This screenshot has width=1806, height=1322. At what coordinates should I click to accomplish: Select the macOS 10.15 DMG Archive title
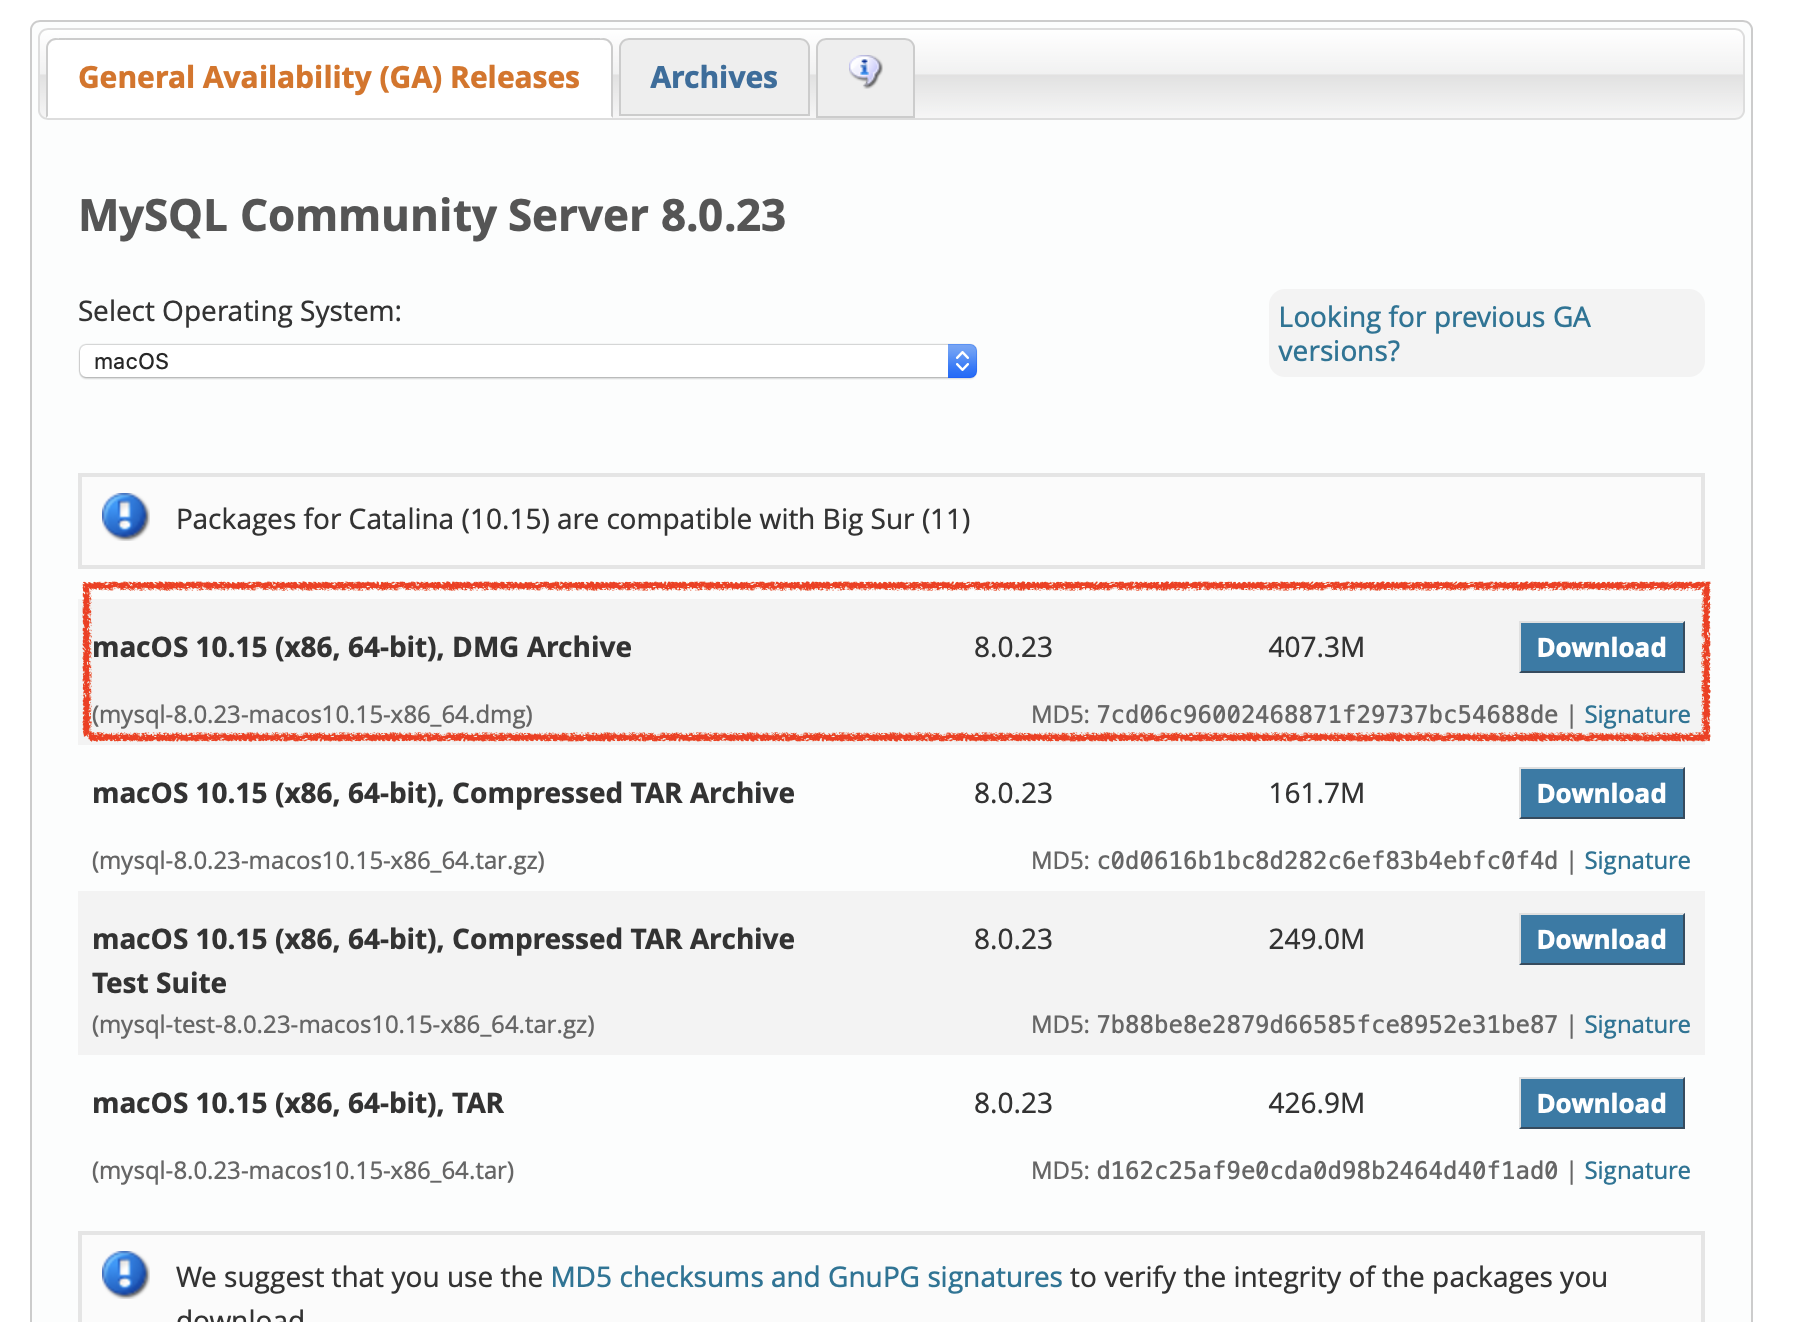(x=362, y=648)
